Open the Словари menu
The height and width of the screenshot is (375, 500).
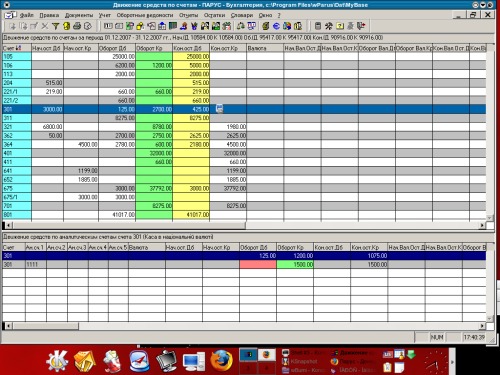pos(242,15)
